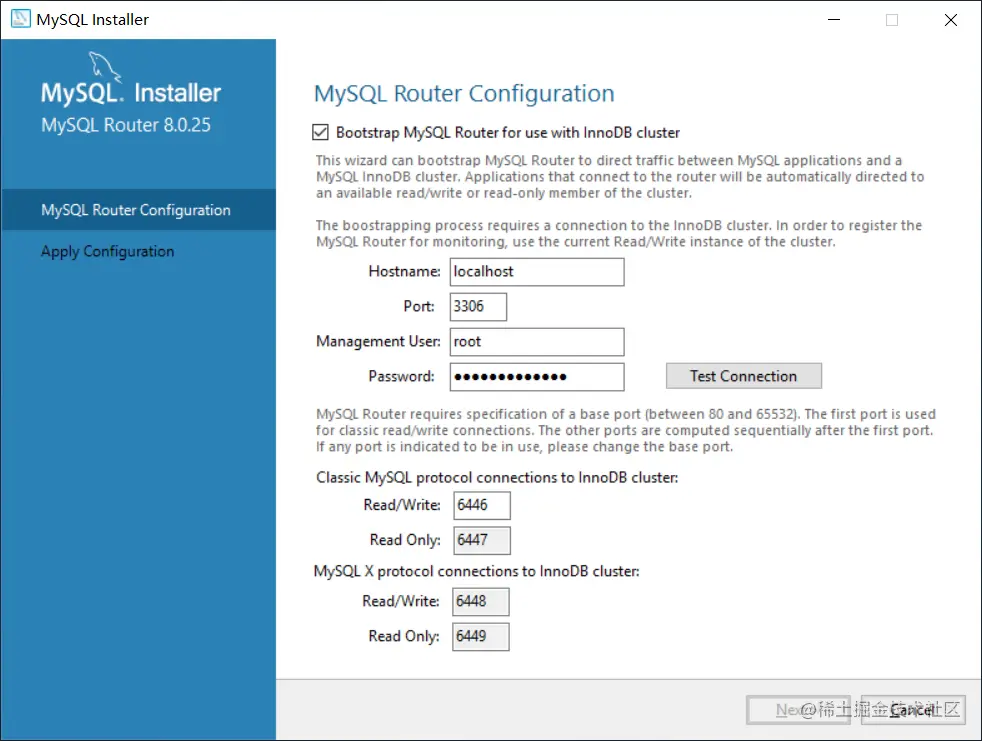Screen dimensions: 982x741
Task: Toggle Bootstrap MySQL Router for InnoDB cluster checkbox
Action: pyautogui.click(x=320, y=132)
